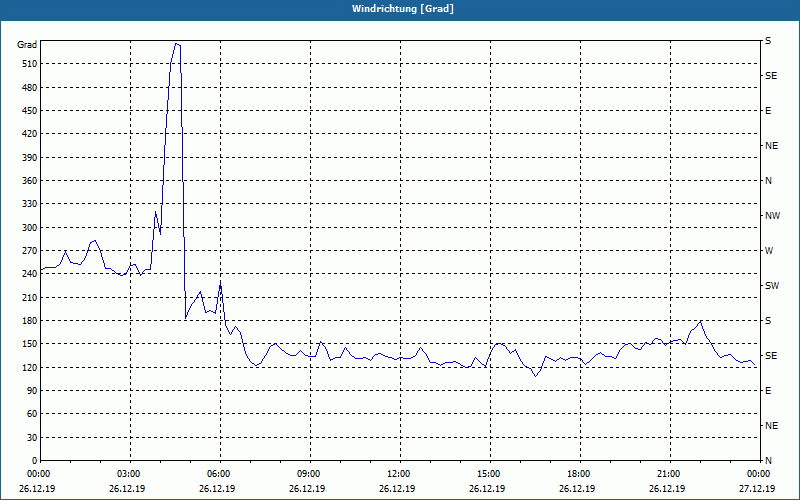This screenshot has width=800, height=500.
Task: Click the Windrichtung [Grad] chart title
Action: click(403, 9)
